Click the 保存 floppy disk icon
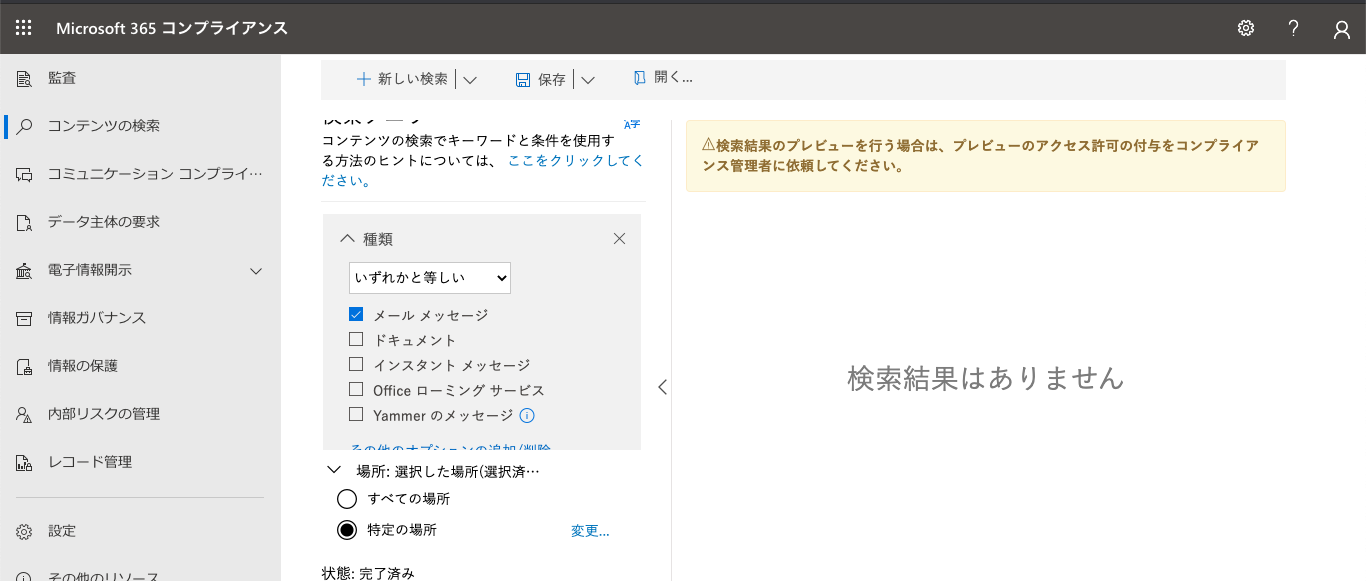Viewport: 1366px width, 581px height. coord(522,80)
